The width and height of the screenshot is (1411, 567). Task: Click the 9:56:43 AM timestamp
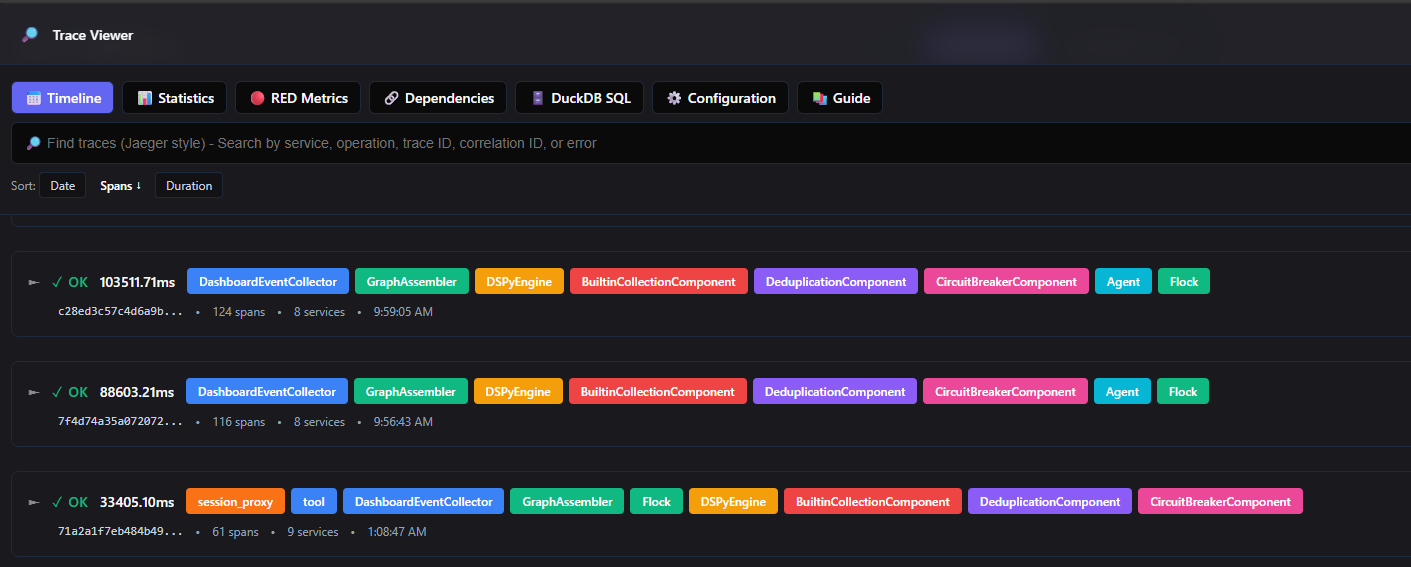403,422
